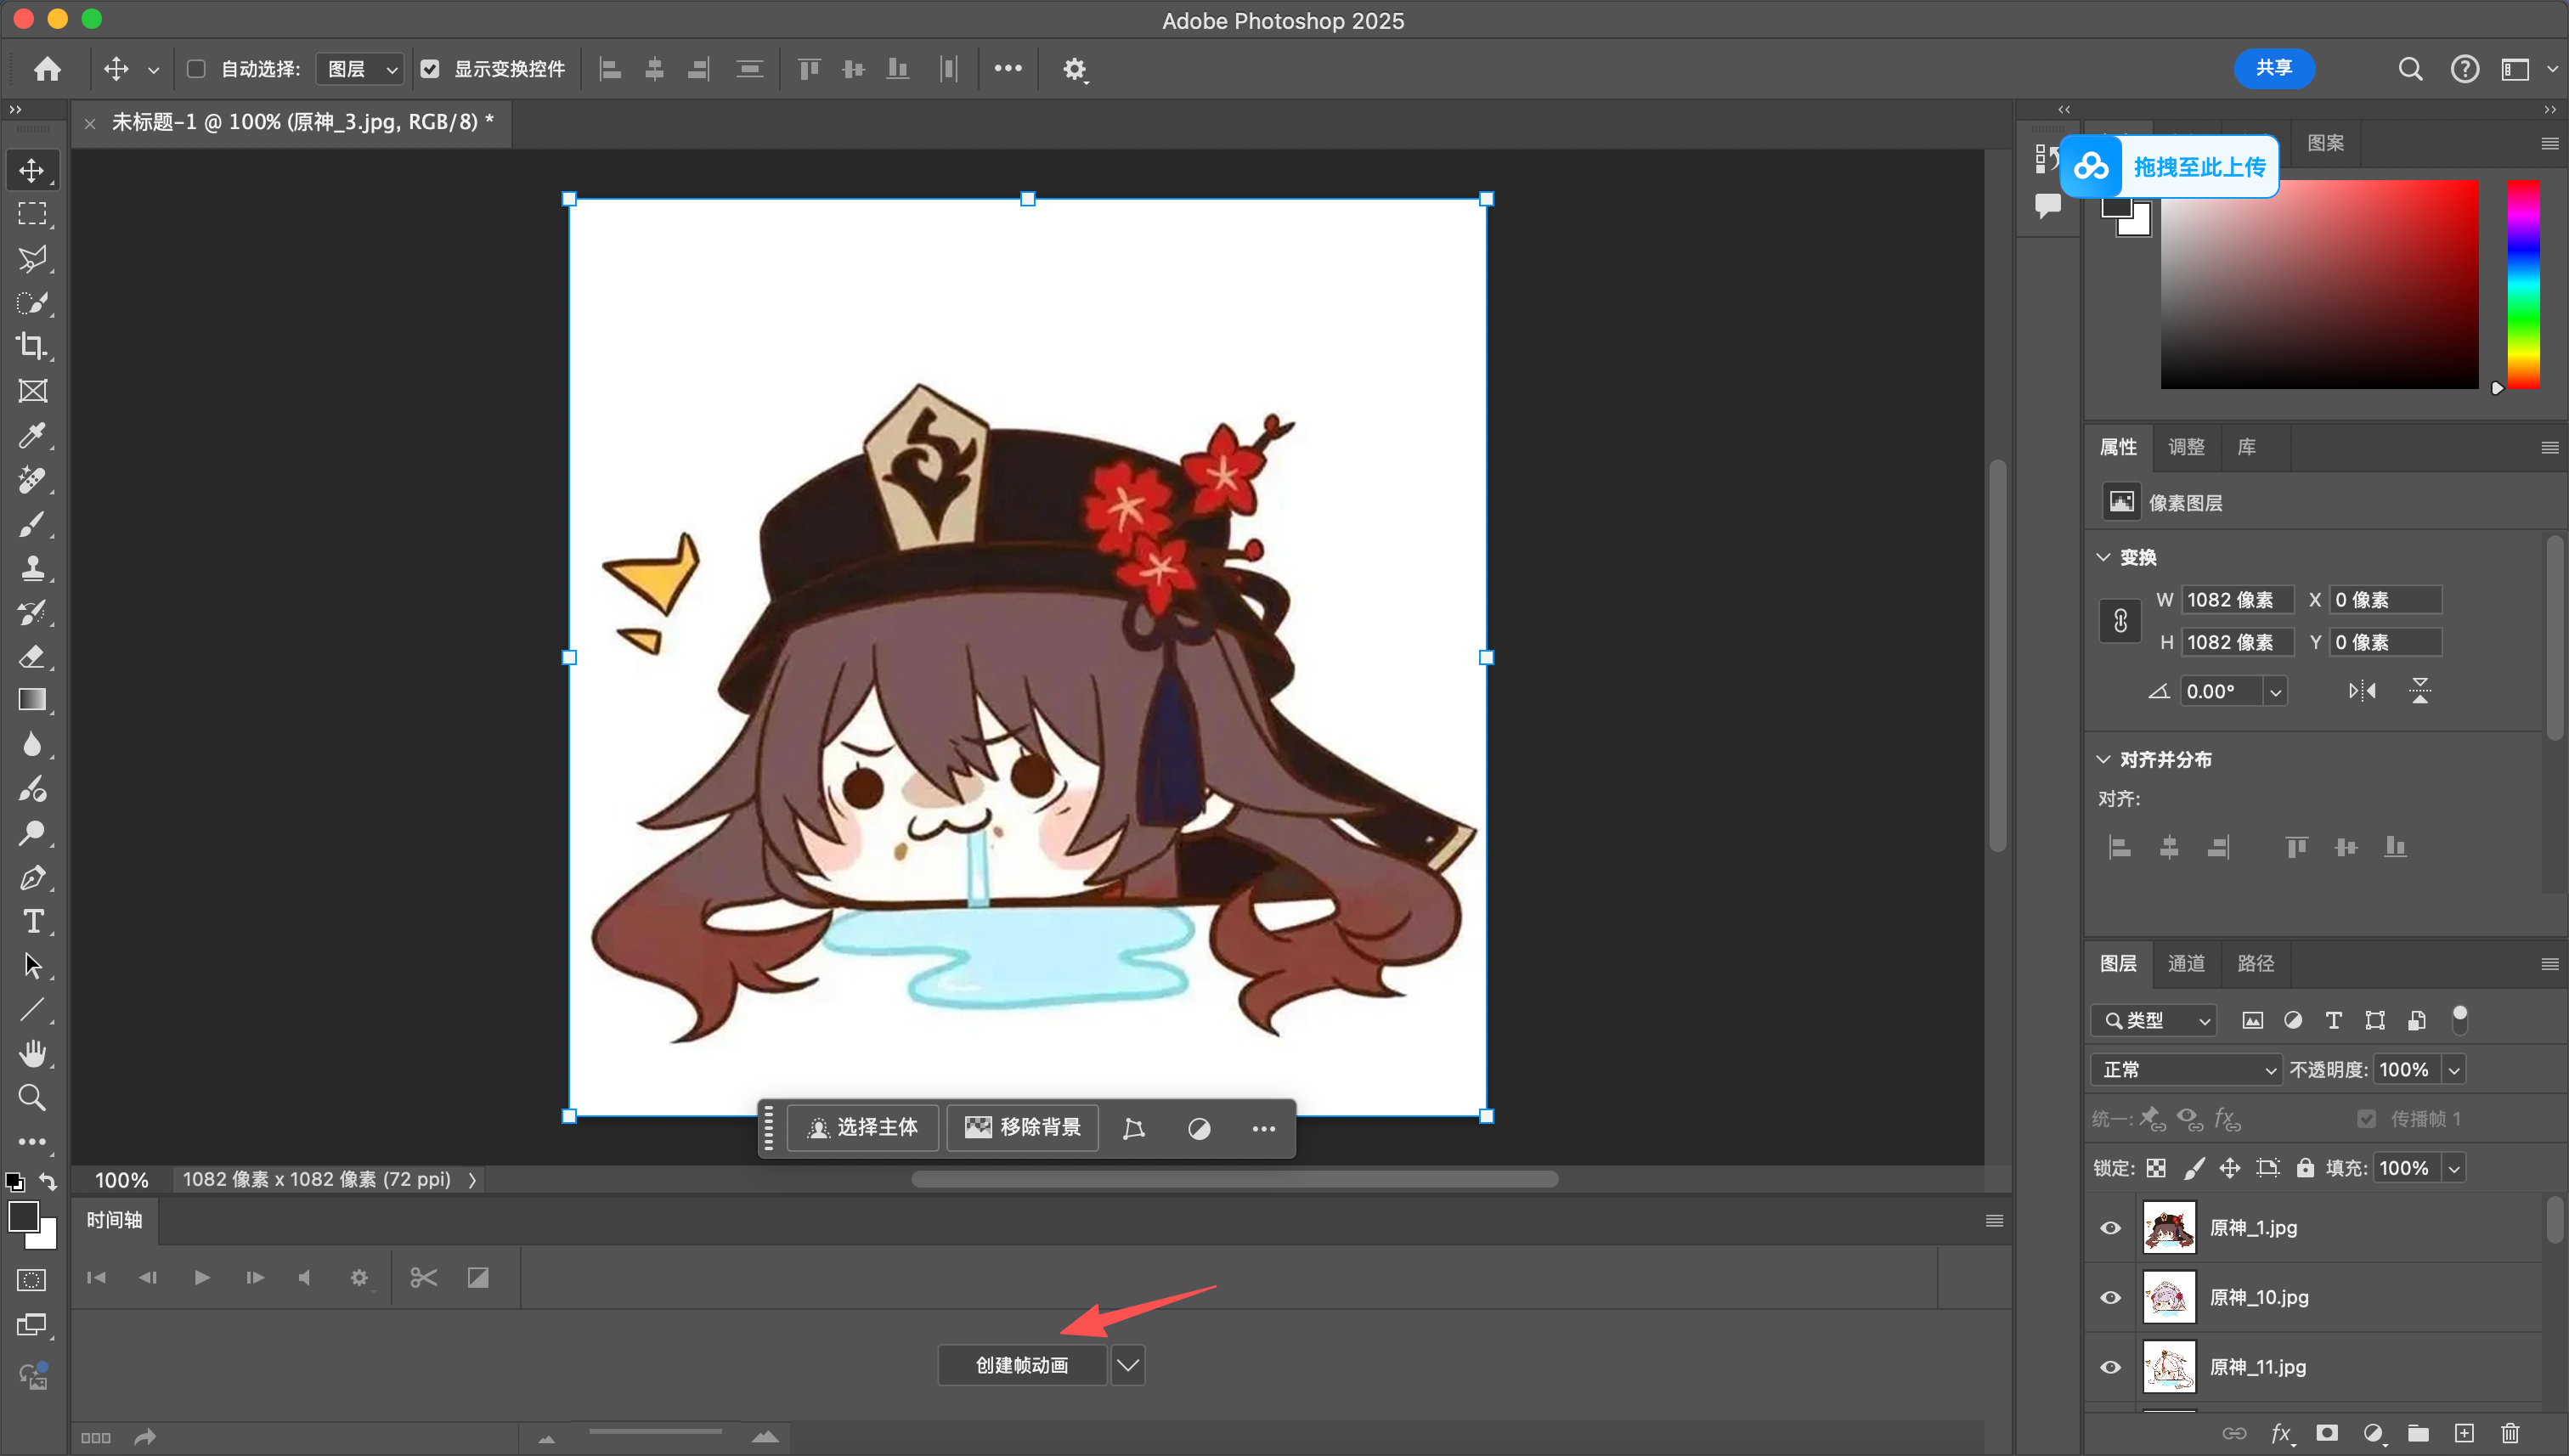
Task: Hide the 原神_11.jpg layer
Action: (2110, 1367)
